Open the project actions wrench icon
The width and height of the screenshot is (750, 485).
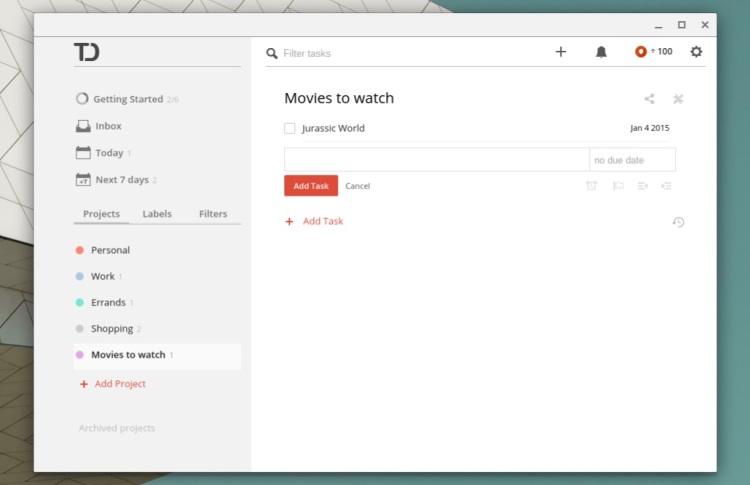[x=678, y=99]
